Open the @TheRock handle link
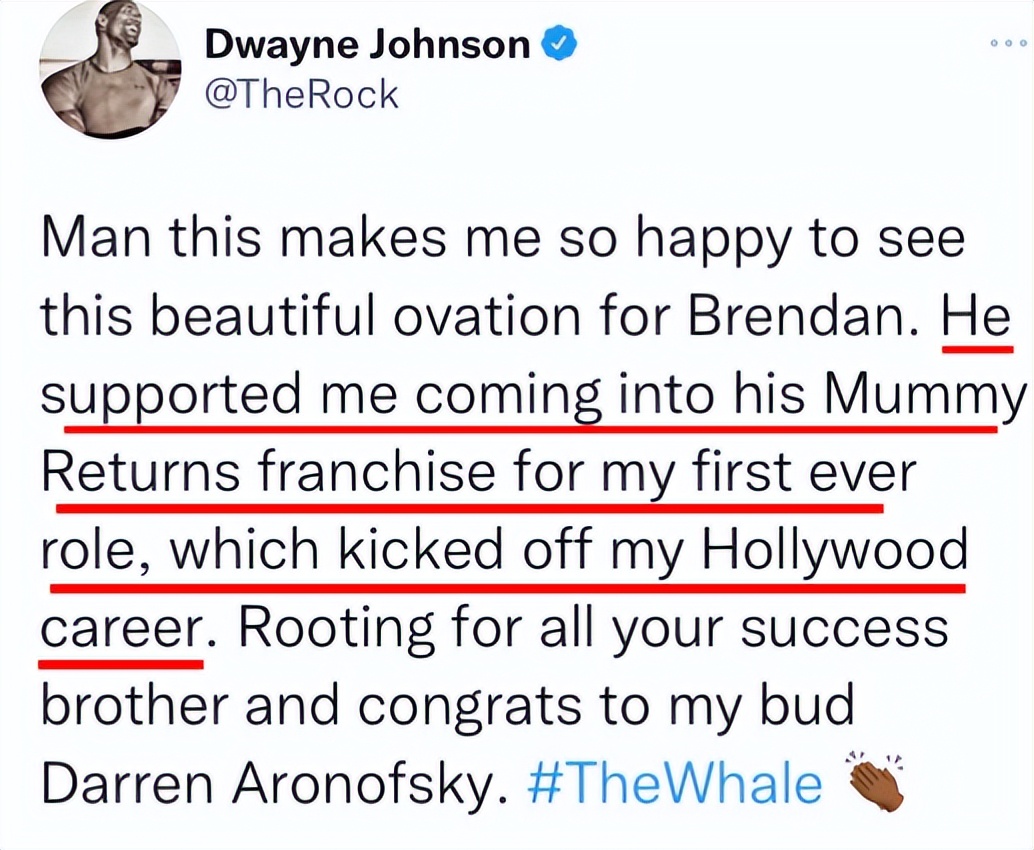This screenshot has width=1034, height=850. click(301, 94)
